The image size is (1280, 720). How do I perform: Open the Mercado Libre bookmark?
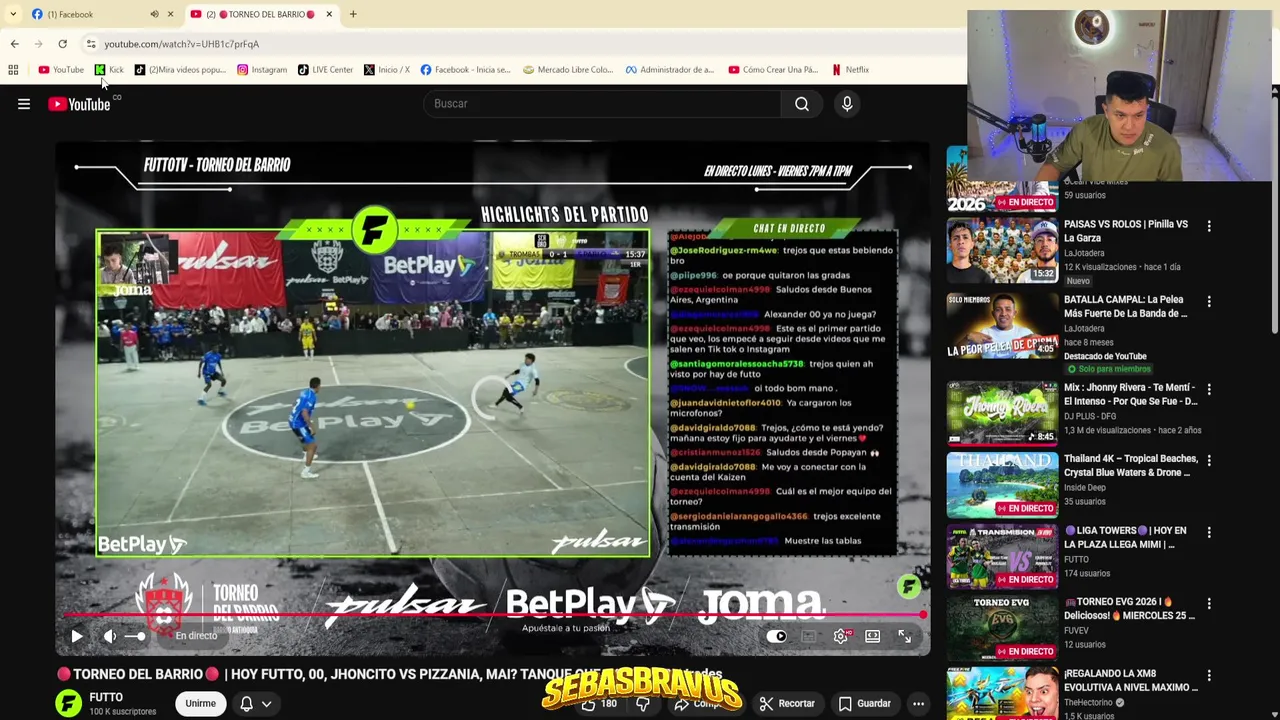pyautogui.click(x=568, y=70)
